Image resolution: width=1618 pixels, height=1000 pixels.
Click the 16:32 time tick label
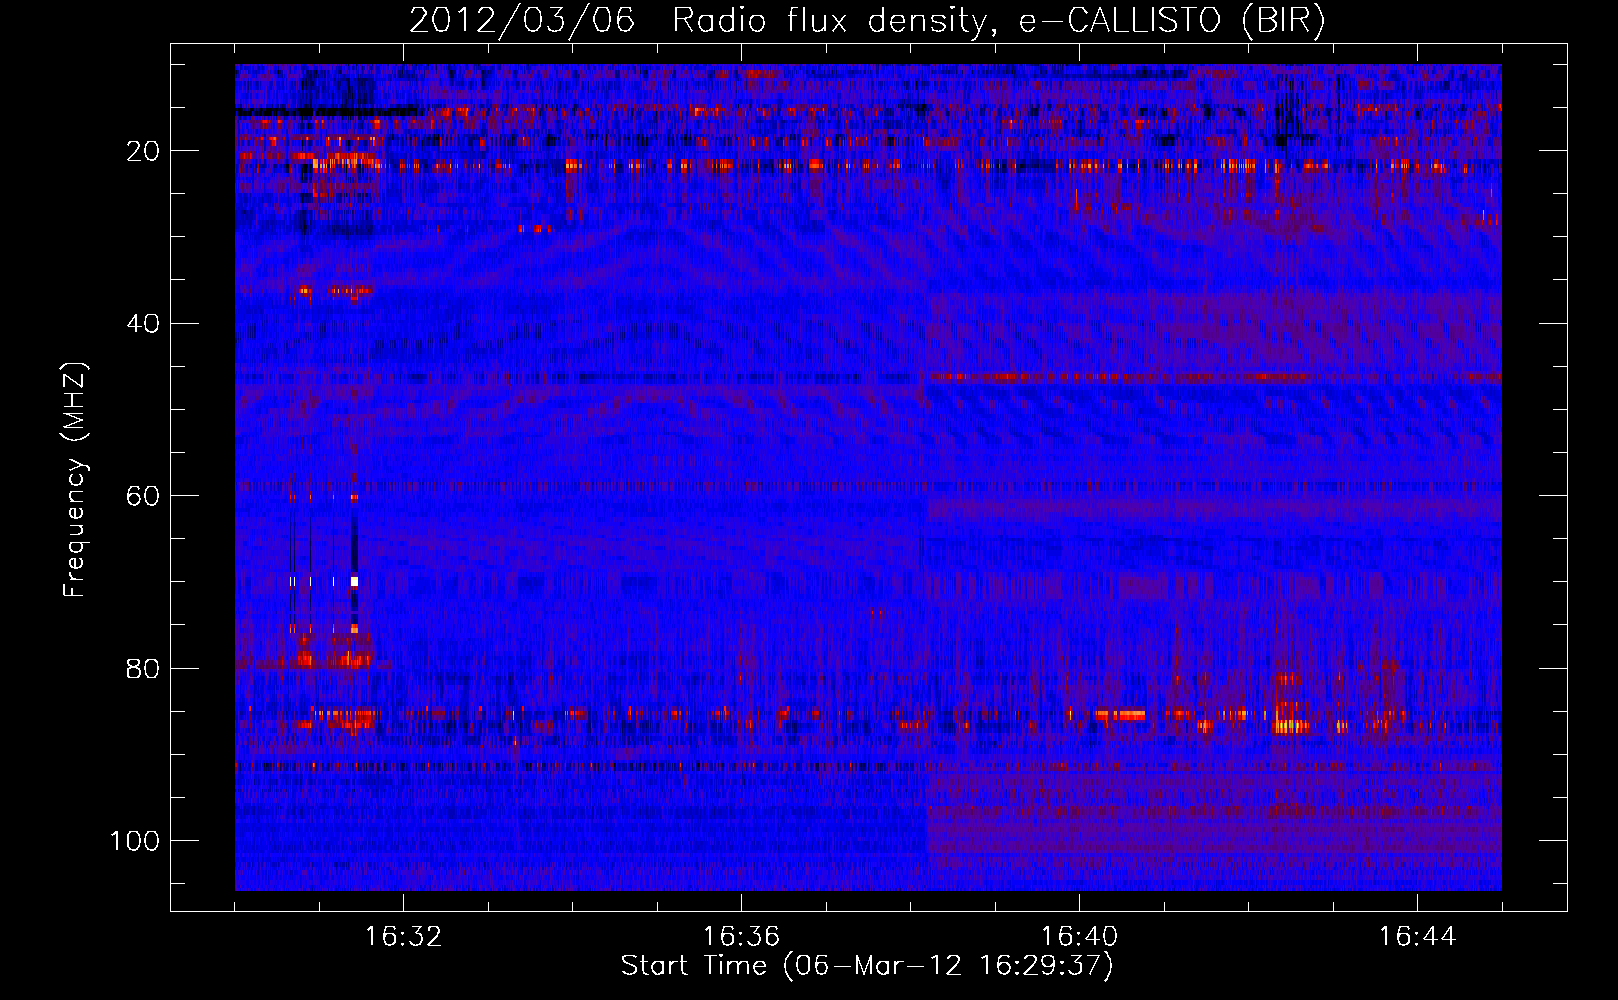[x=403, y=937]
